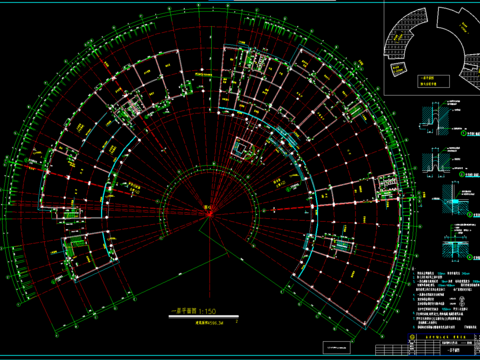The image size is (480, 360).
Task: Click the revision table grid left of title block
Action: pos(391,349)
